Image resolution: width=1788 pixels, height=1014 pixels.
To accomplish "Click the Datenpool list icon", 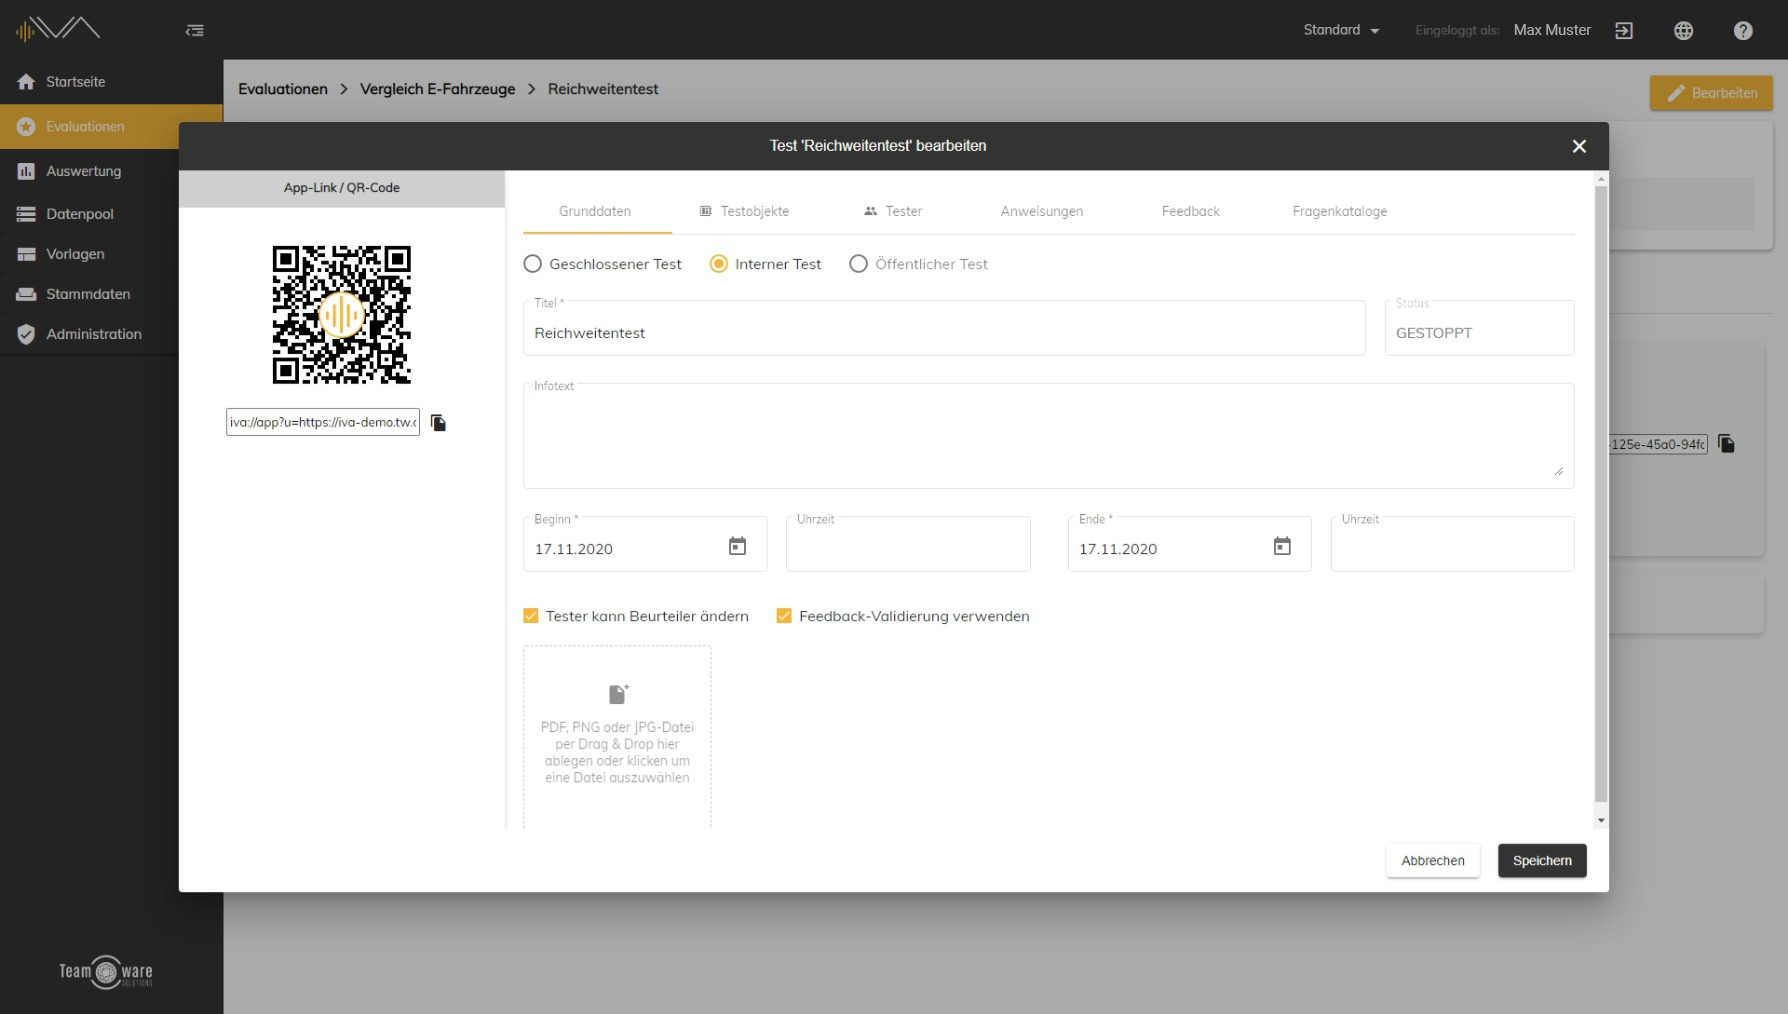I will 26,214.
